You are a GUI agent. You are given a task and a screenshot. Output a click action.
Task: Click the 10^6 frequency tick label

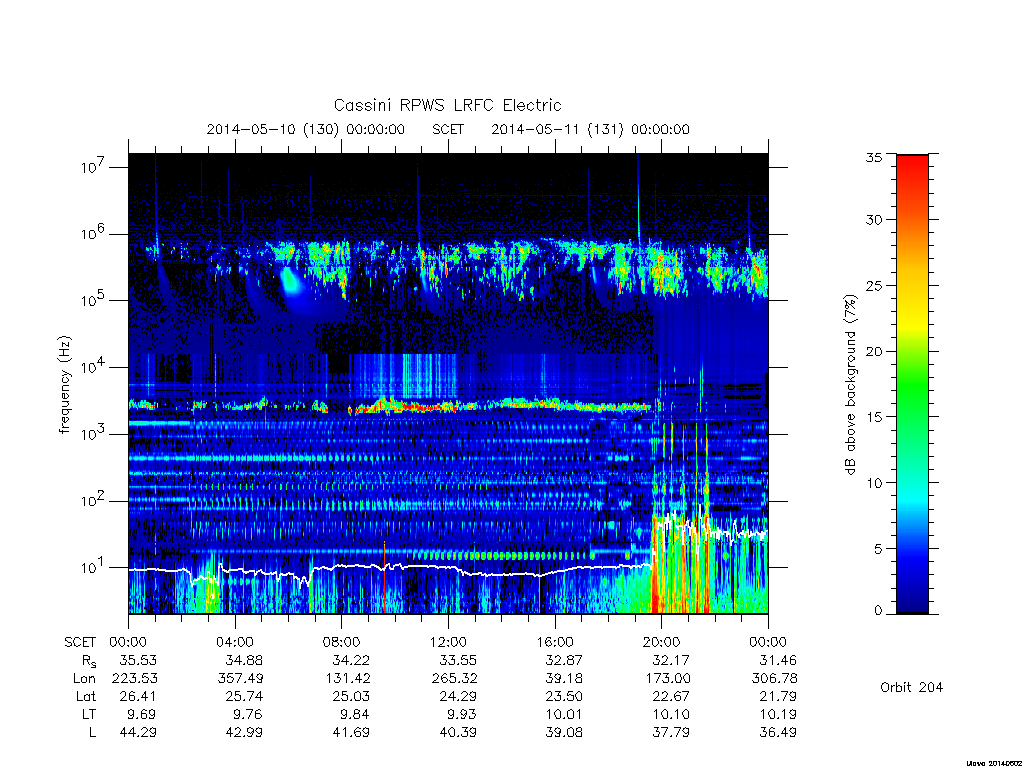click(x=93, y=234)
